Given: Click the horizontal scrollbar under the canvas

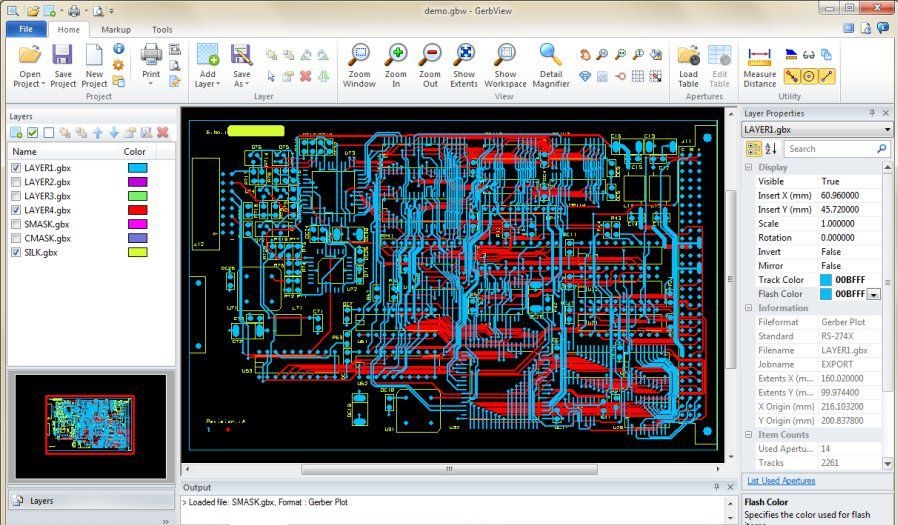Looking at the screenshot, I should pyautogui.click(x=450, y=469).
